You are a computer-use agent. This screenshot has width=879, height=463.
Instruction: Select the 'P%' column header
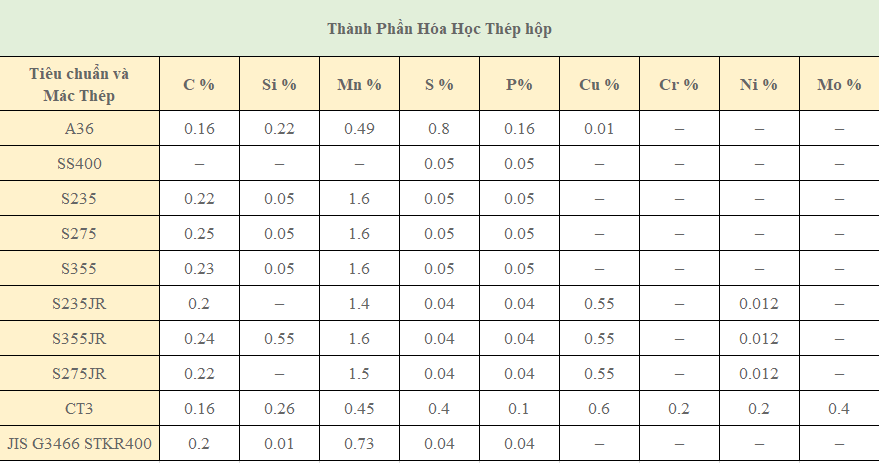519,85
